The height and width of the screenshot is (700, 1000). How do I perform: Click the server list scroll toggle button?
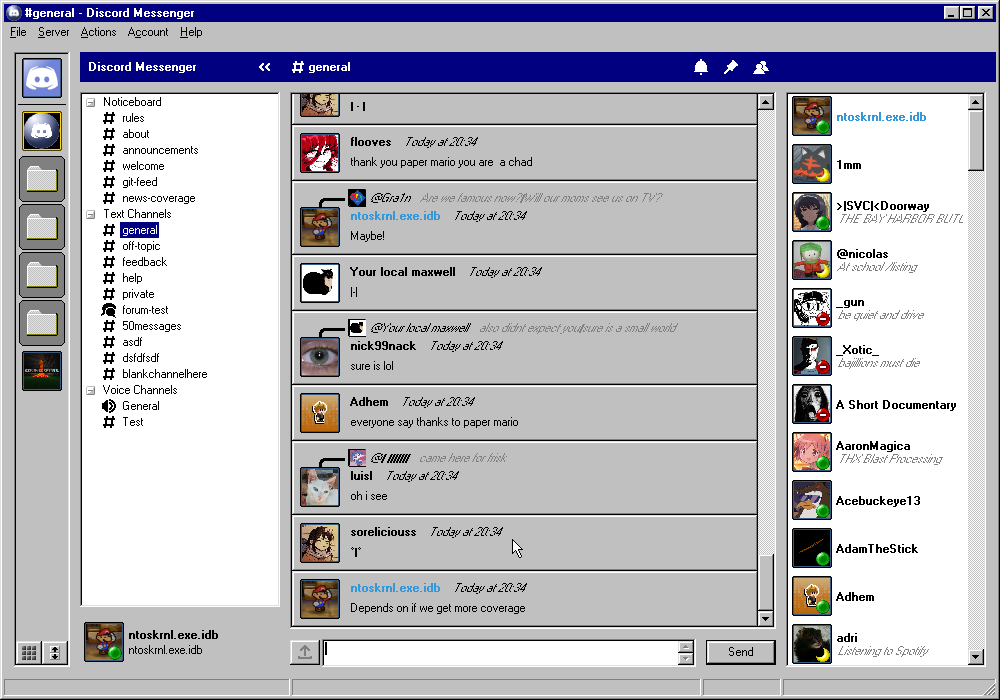pos(55,652)
